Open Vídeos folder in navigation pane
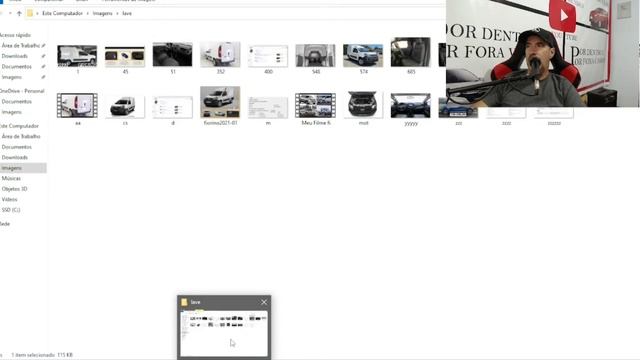The image size is (640, 360). pyautogui.click(x=9, y=200)
